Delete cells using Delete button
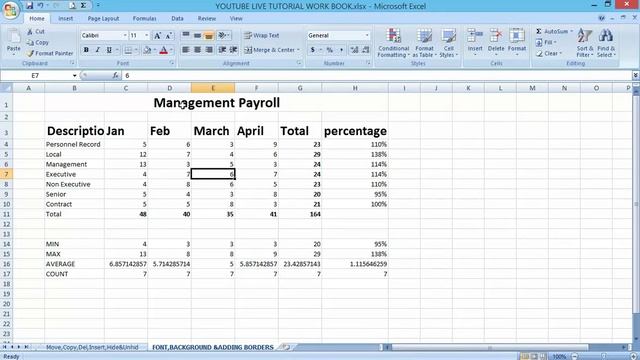This screenshot has width=640, height=360. pyautogui.click(x=496, y=41)
